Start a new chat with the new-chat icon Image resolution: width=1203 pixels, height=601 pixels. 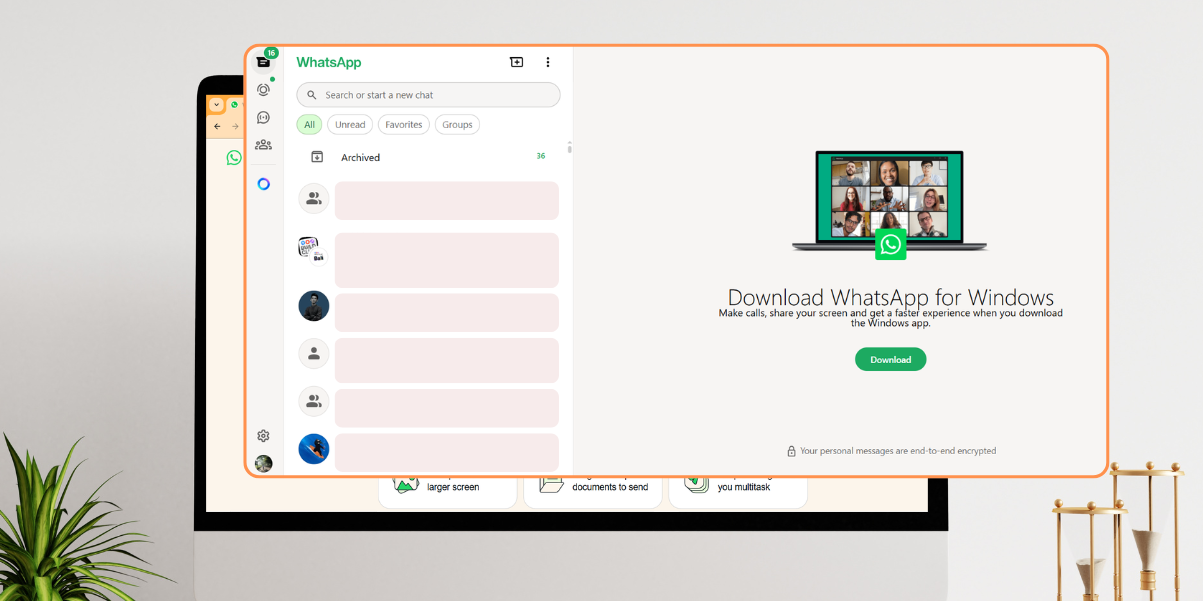click(x=516, y=61)
